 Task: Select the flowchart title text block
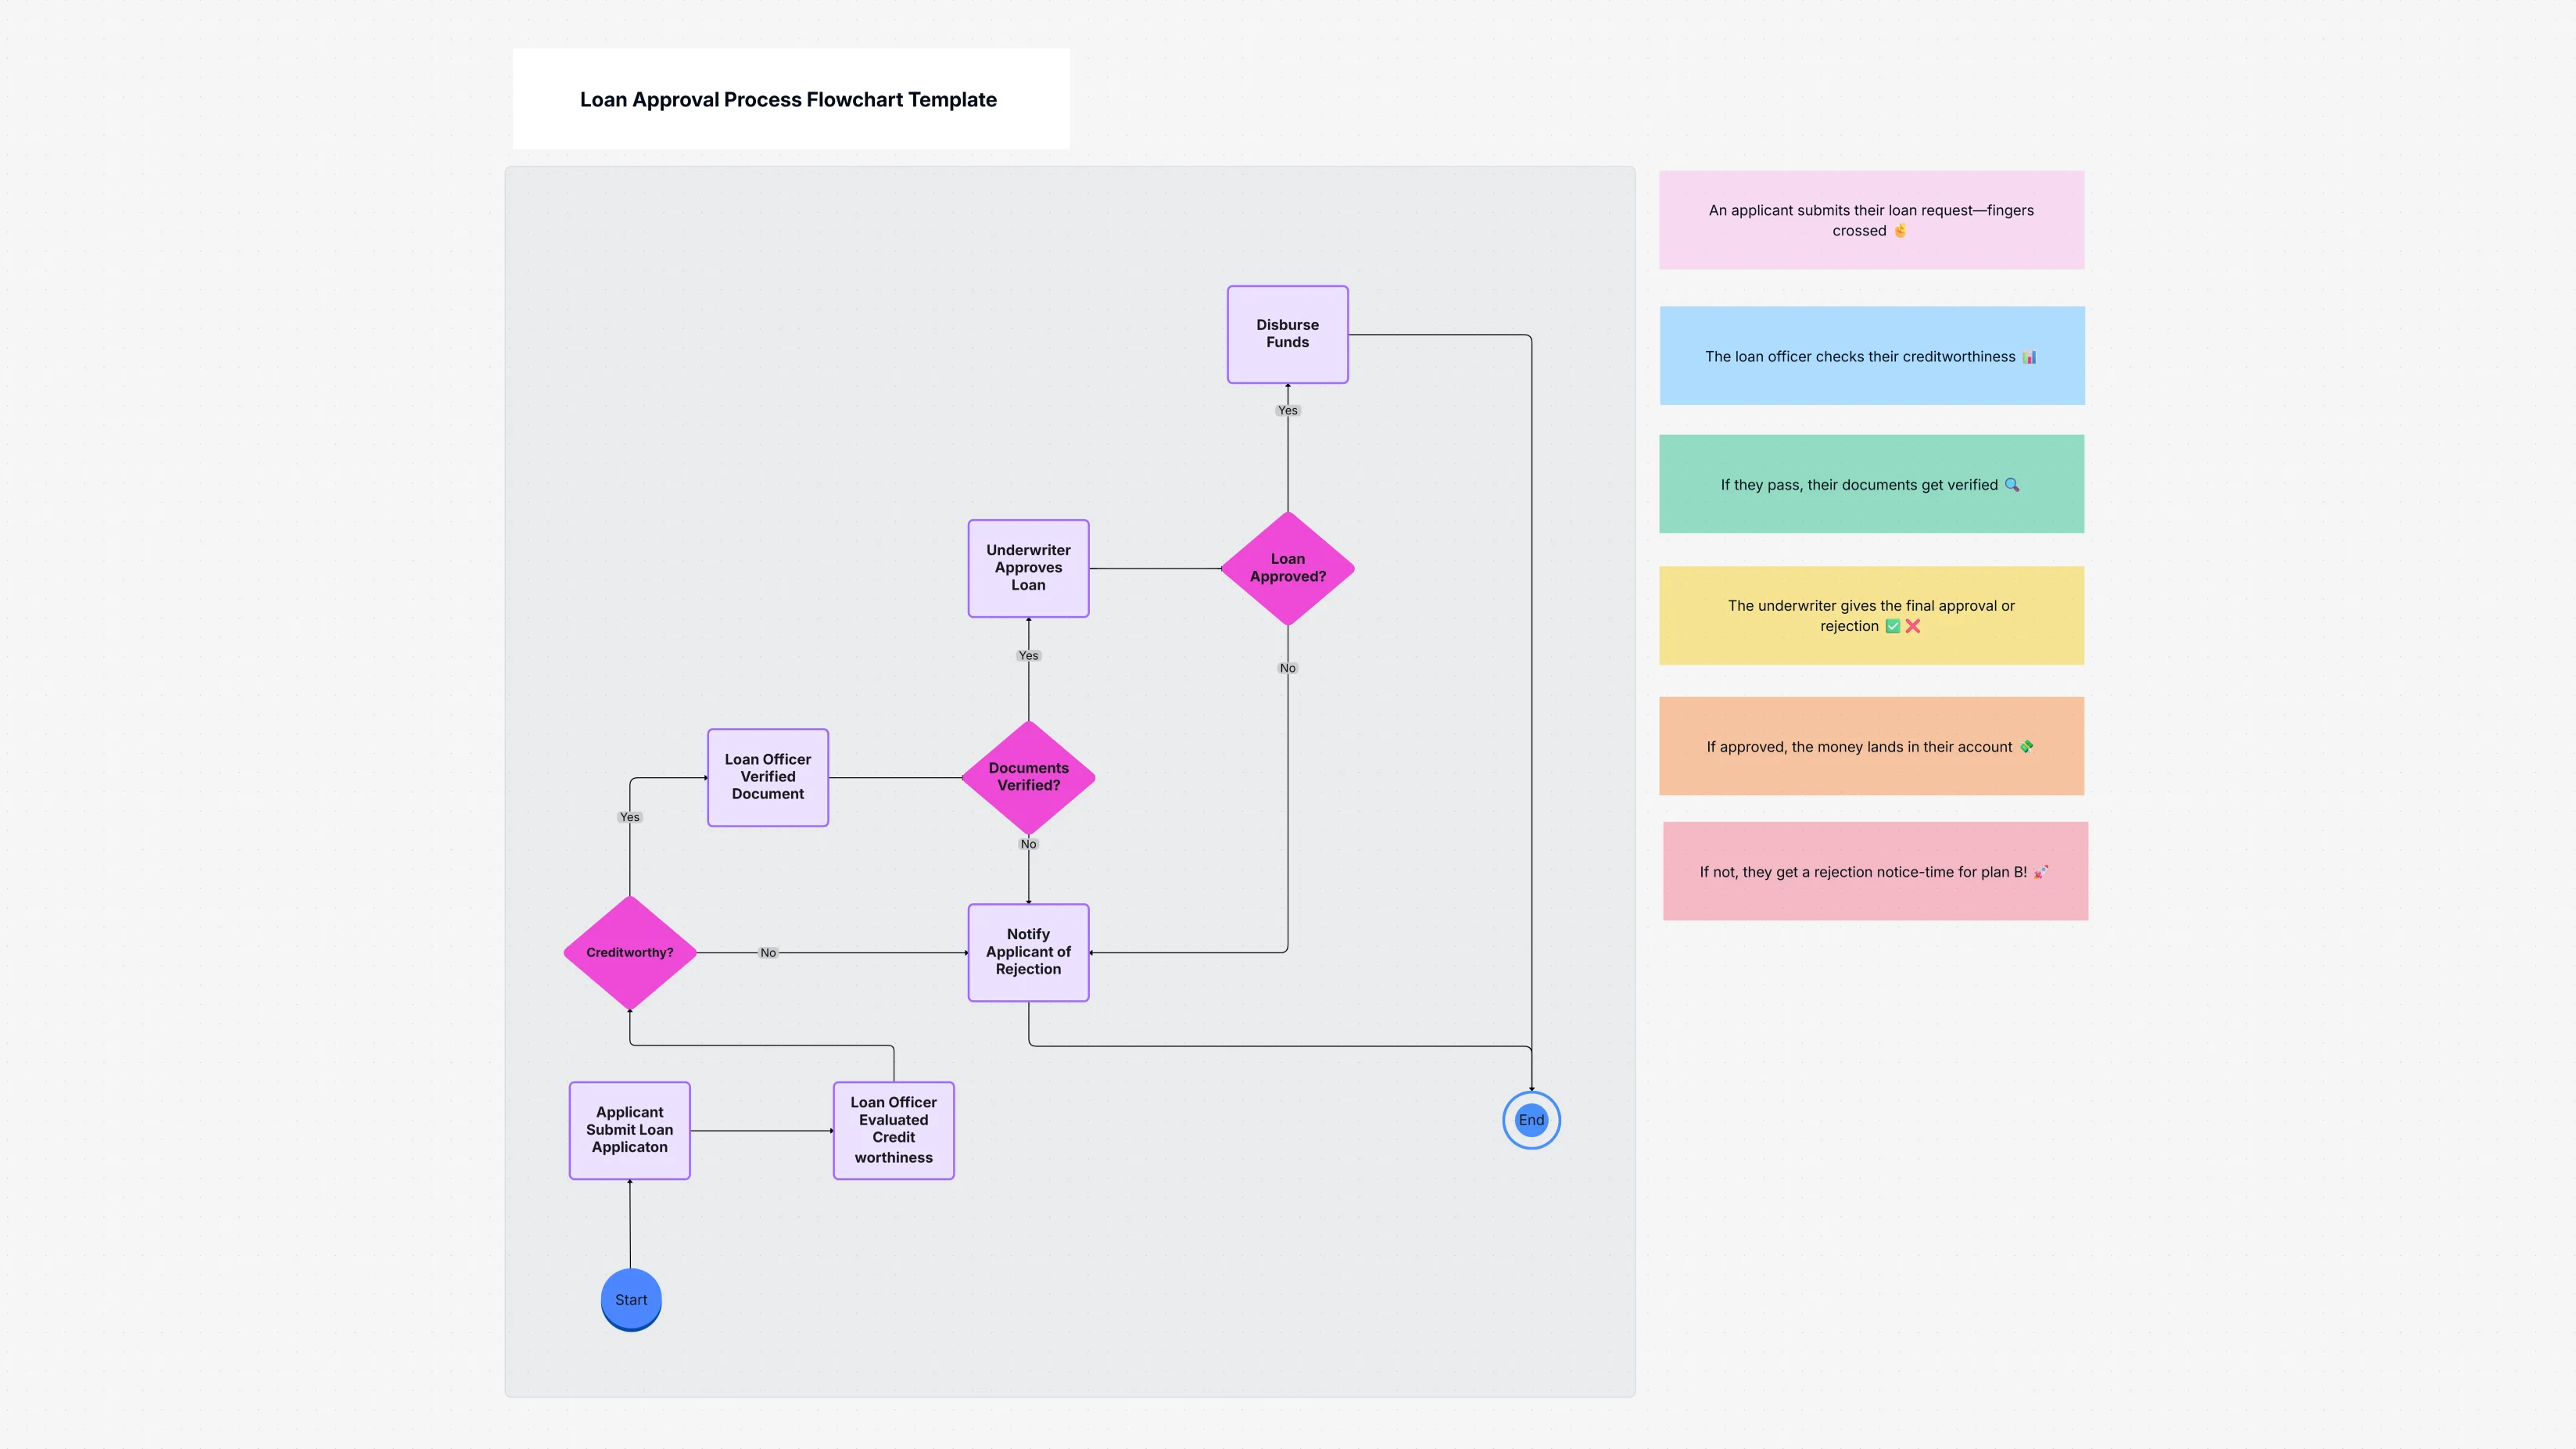coord(788,99)
